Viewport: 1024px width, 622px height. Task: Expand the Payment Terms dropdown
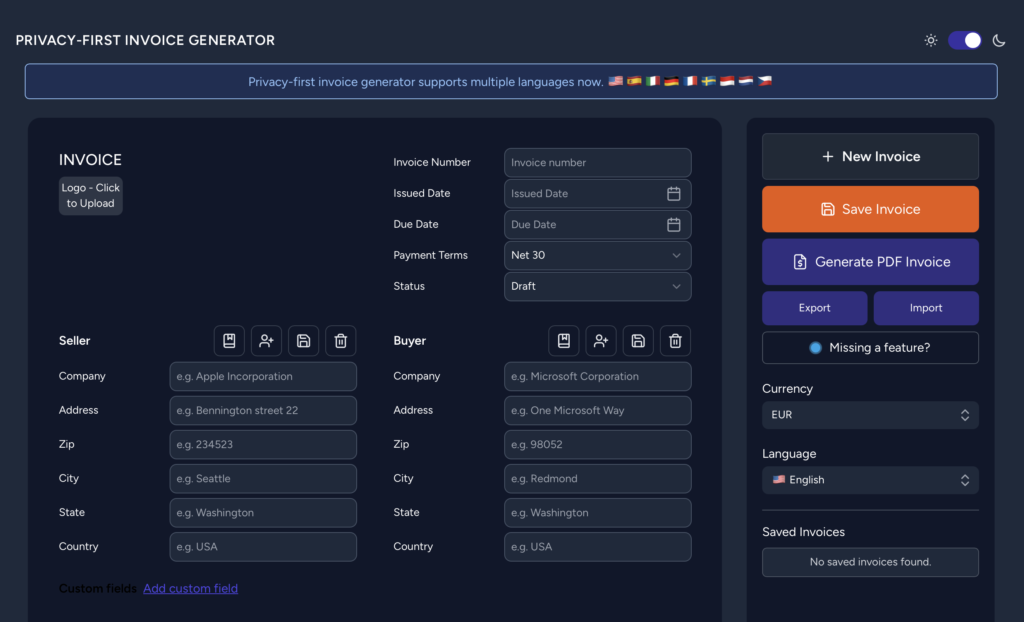[x=597, y=256]
